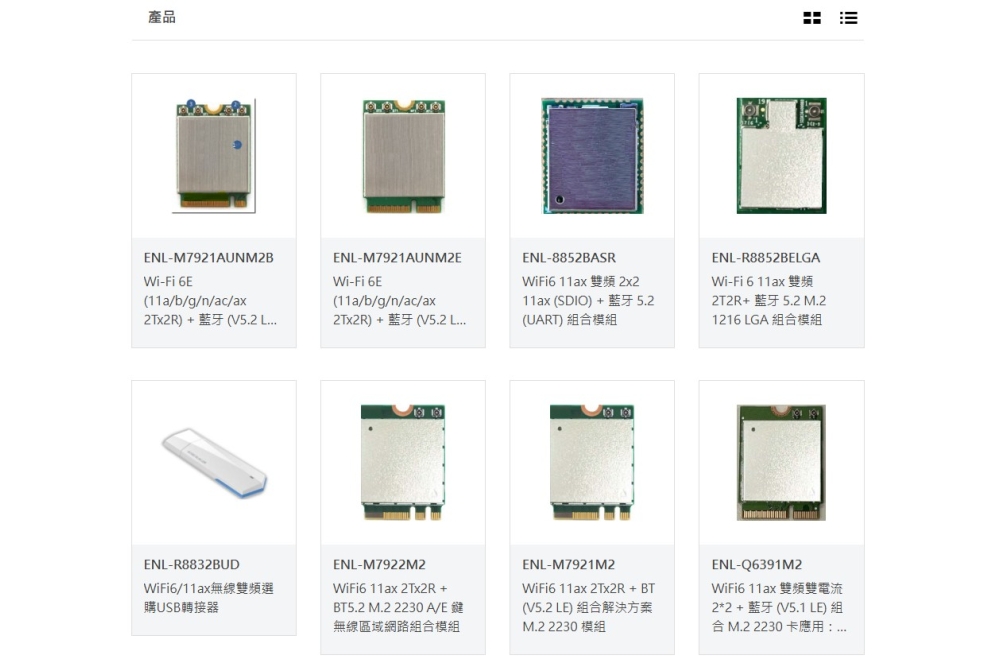Open the ENL-R8852BELGA module image
Viewport: 1000px width, 667px height.
pos(781,156)
